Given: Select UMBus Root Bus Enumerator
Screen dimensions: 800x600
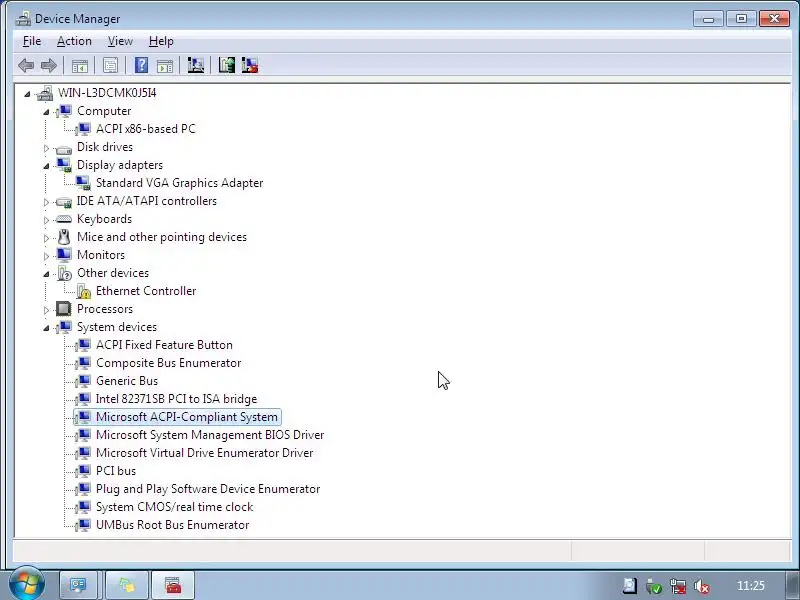Looking at the screenshot, I should pos(172,524).
